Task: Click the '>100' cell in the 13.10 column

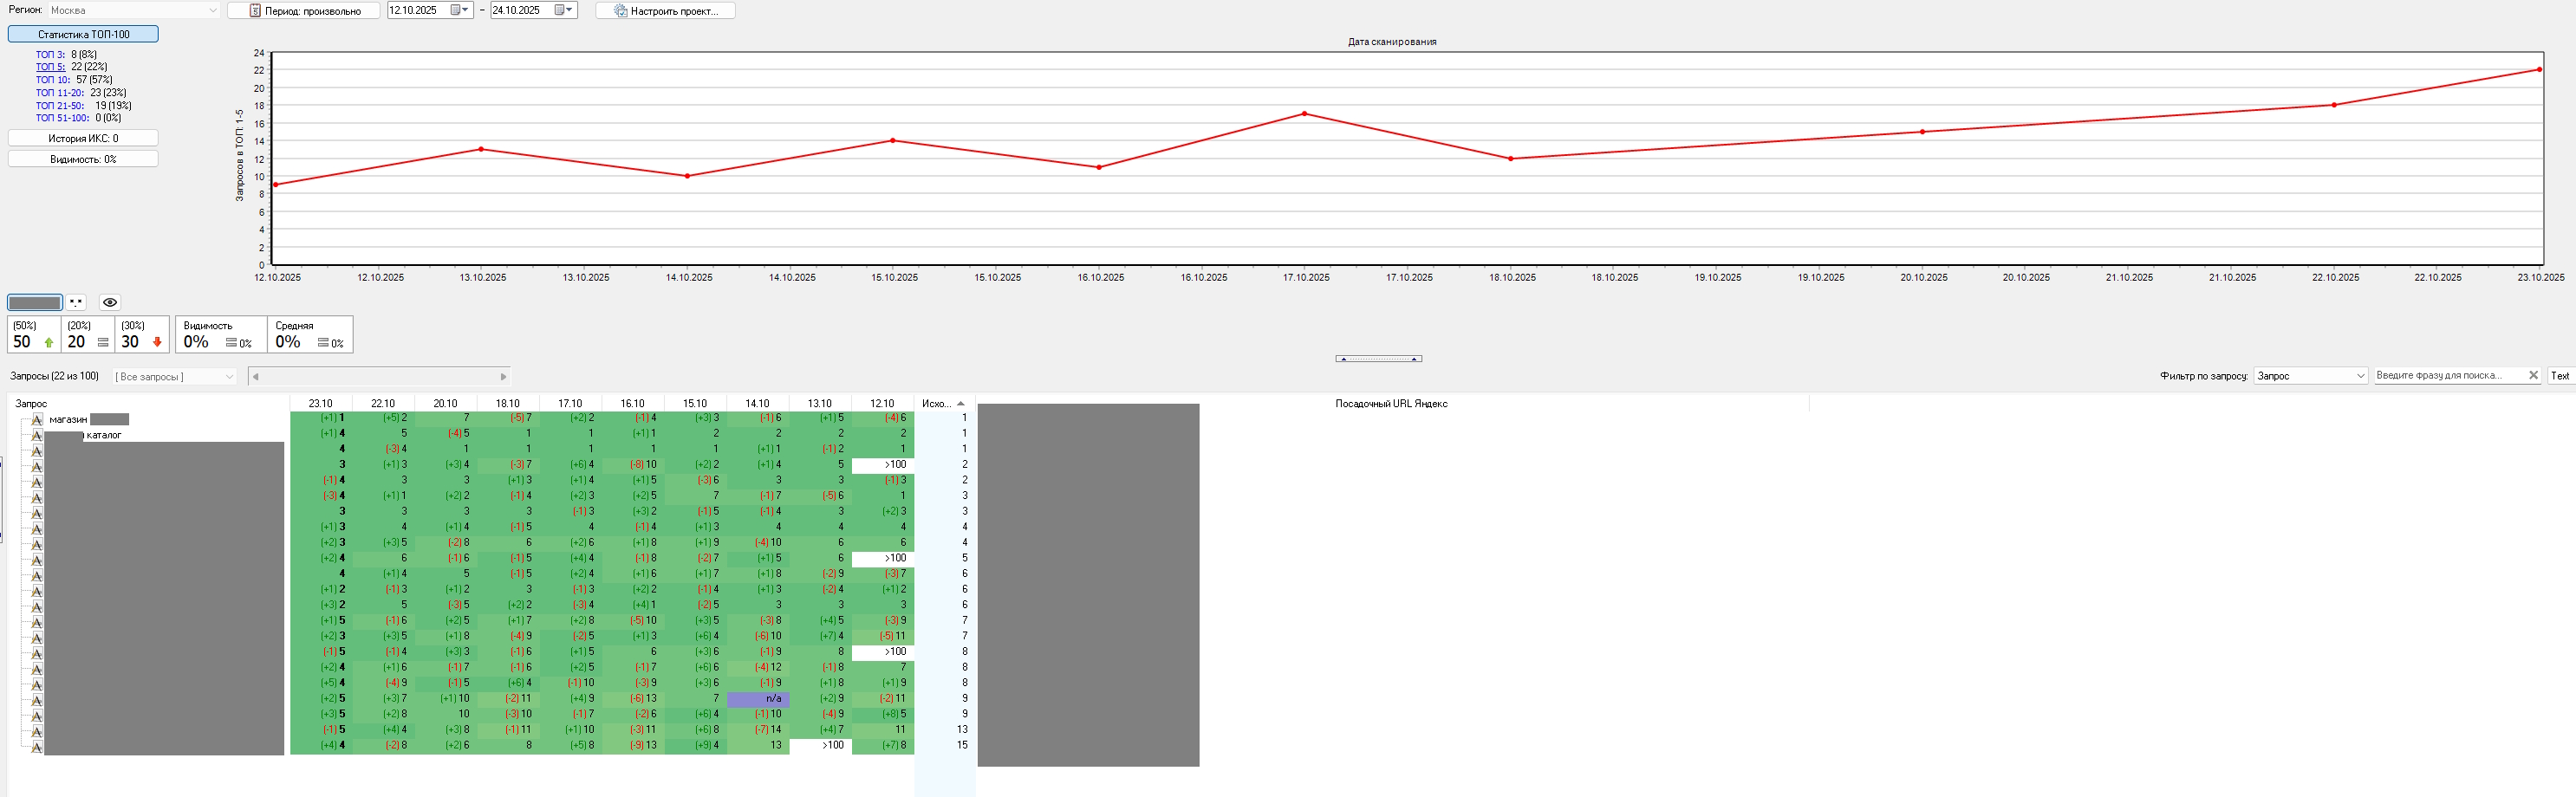Action: coord(821,745)
